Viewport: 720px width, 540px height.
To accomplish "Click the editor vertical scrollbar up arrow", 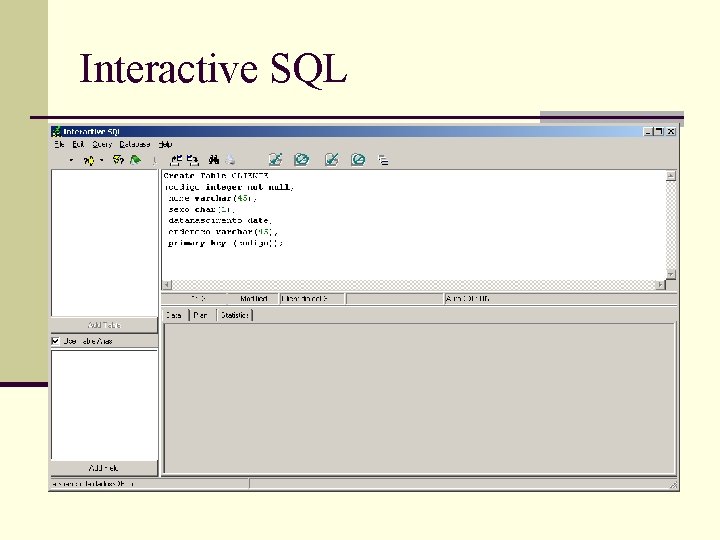I will coord(671,176).
